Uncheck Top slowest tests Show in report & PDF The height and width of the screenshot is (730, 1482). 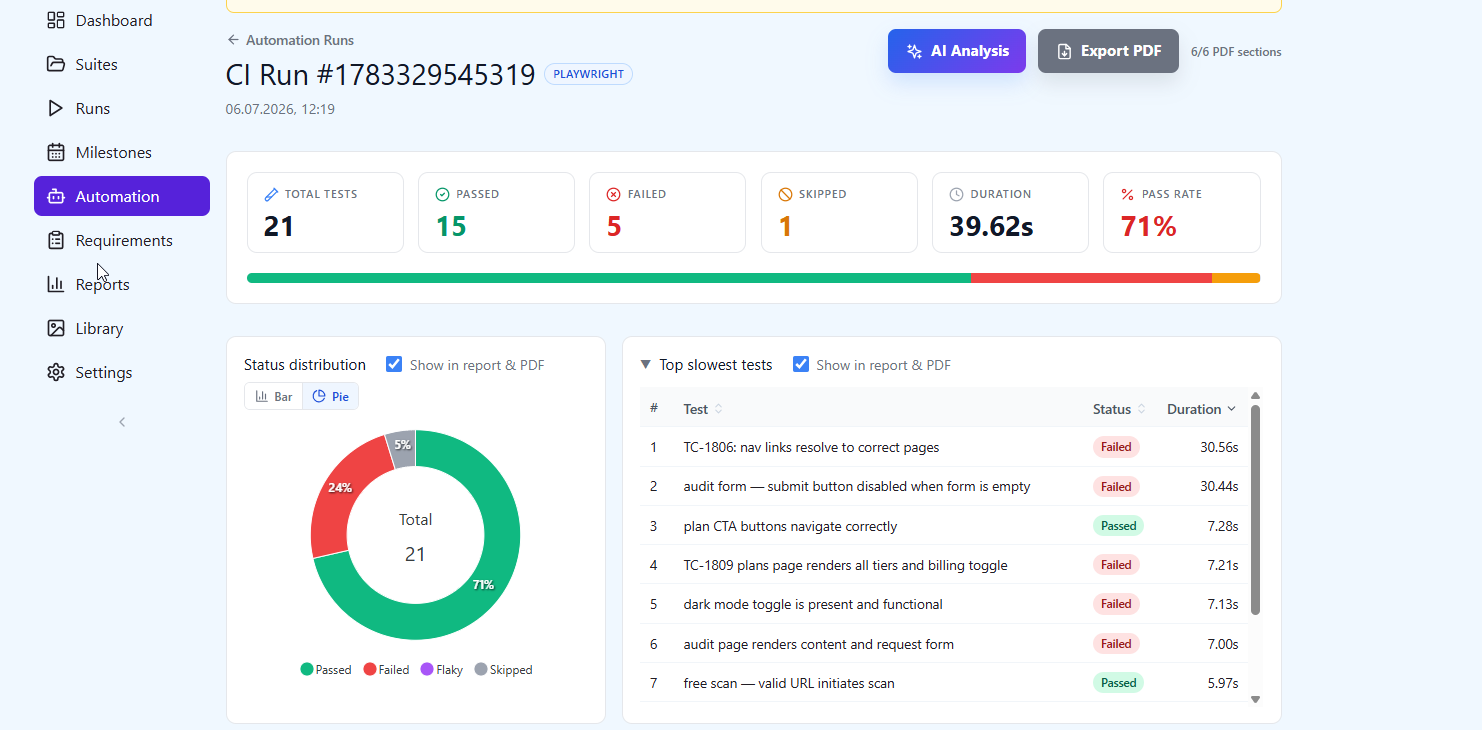tap(801, 364)
